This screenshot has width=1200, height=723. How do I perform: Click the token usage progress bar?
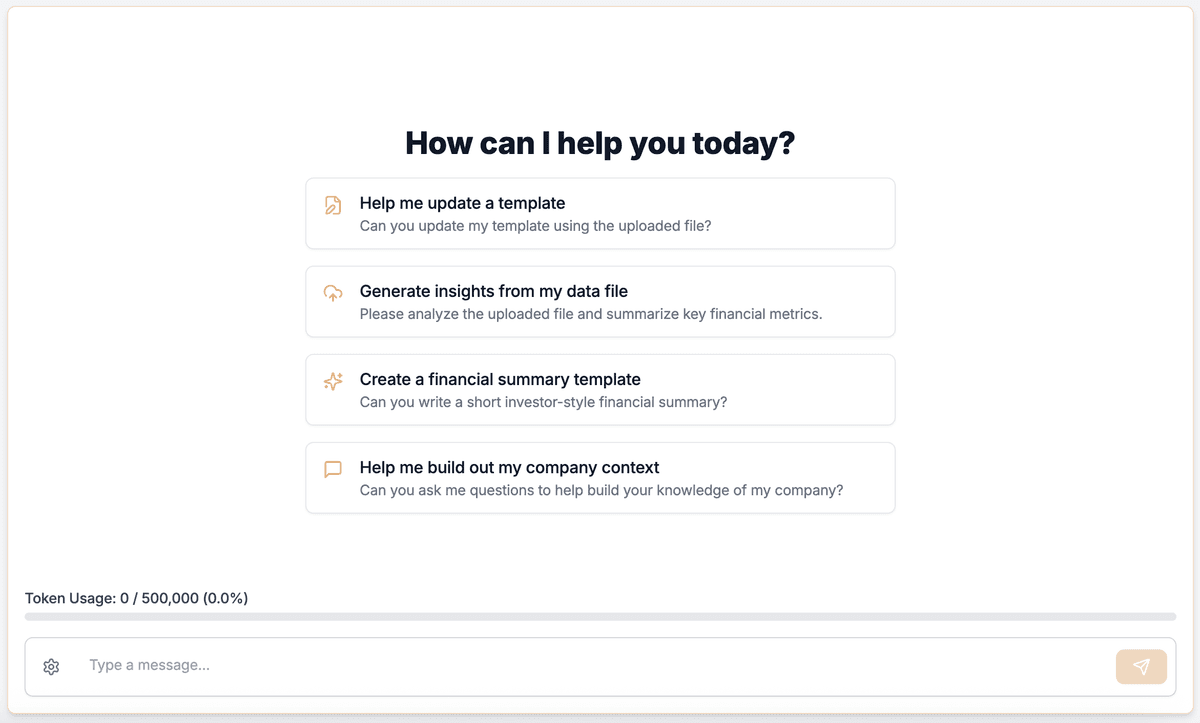600,617
